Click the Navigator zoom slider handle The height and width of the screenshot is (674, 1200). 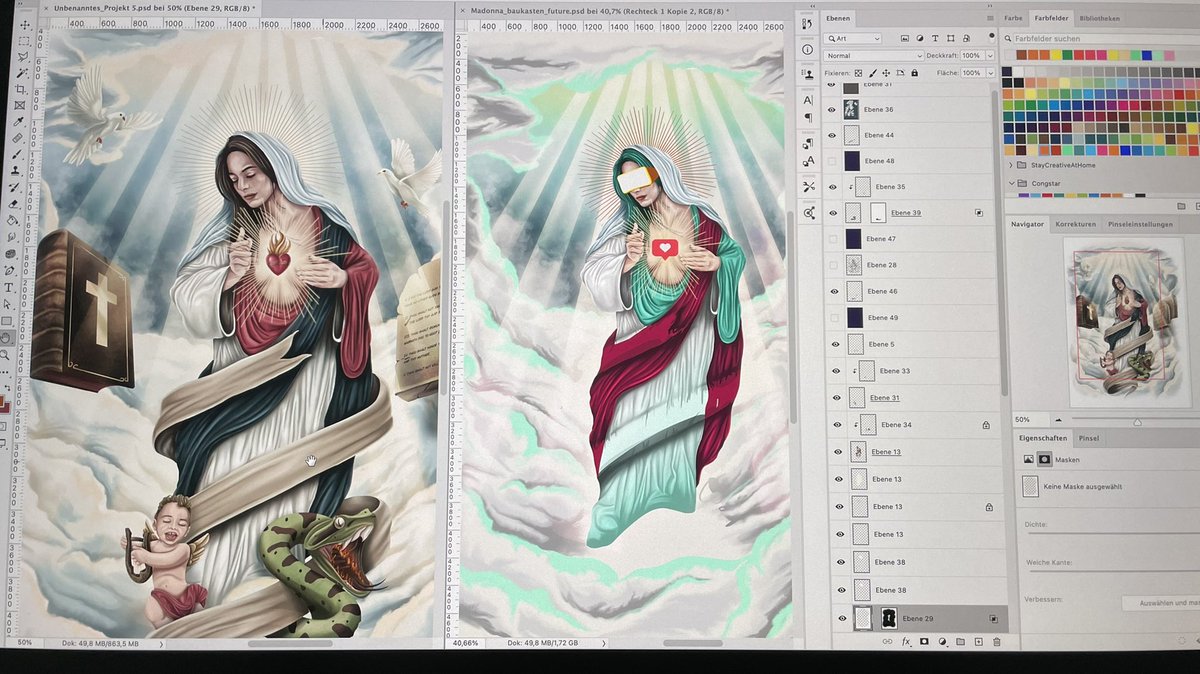tap(1137, 422)
